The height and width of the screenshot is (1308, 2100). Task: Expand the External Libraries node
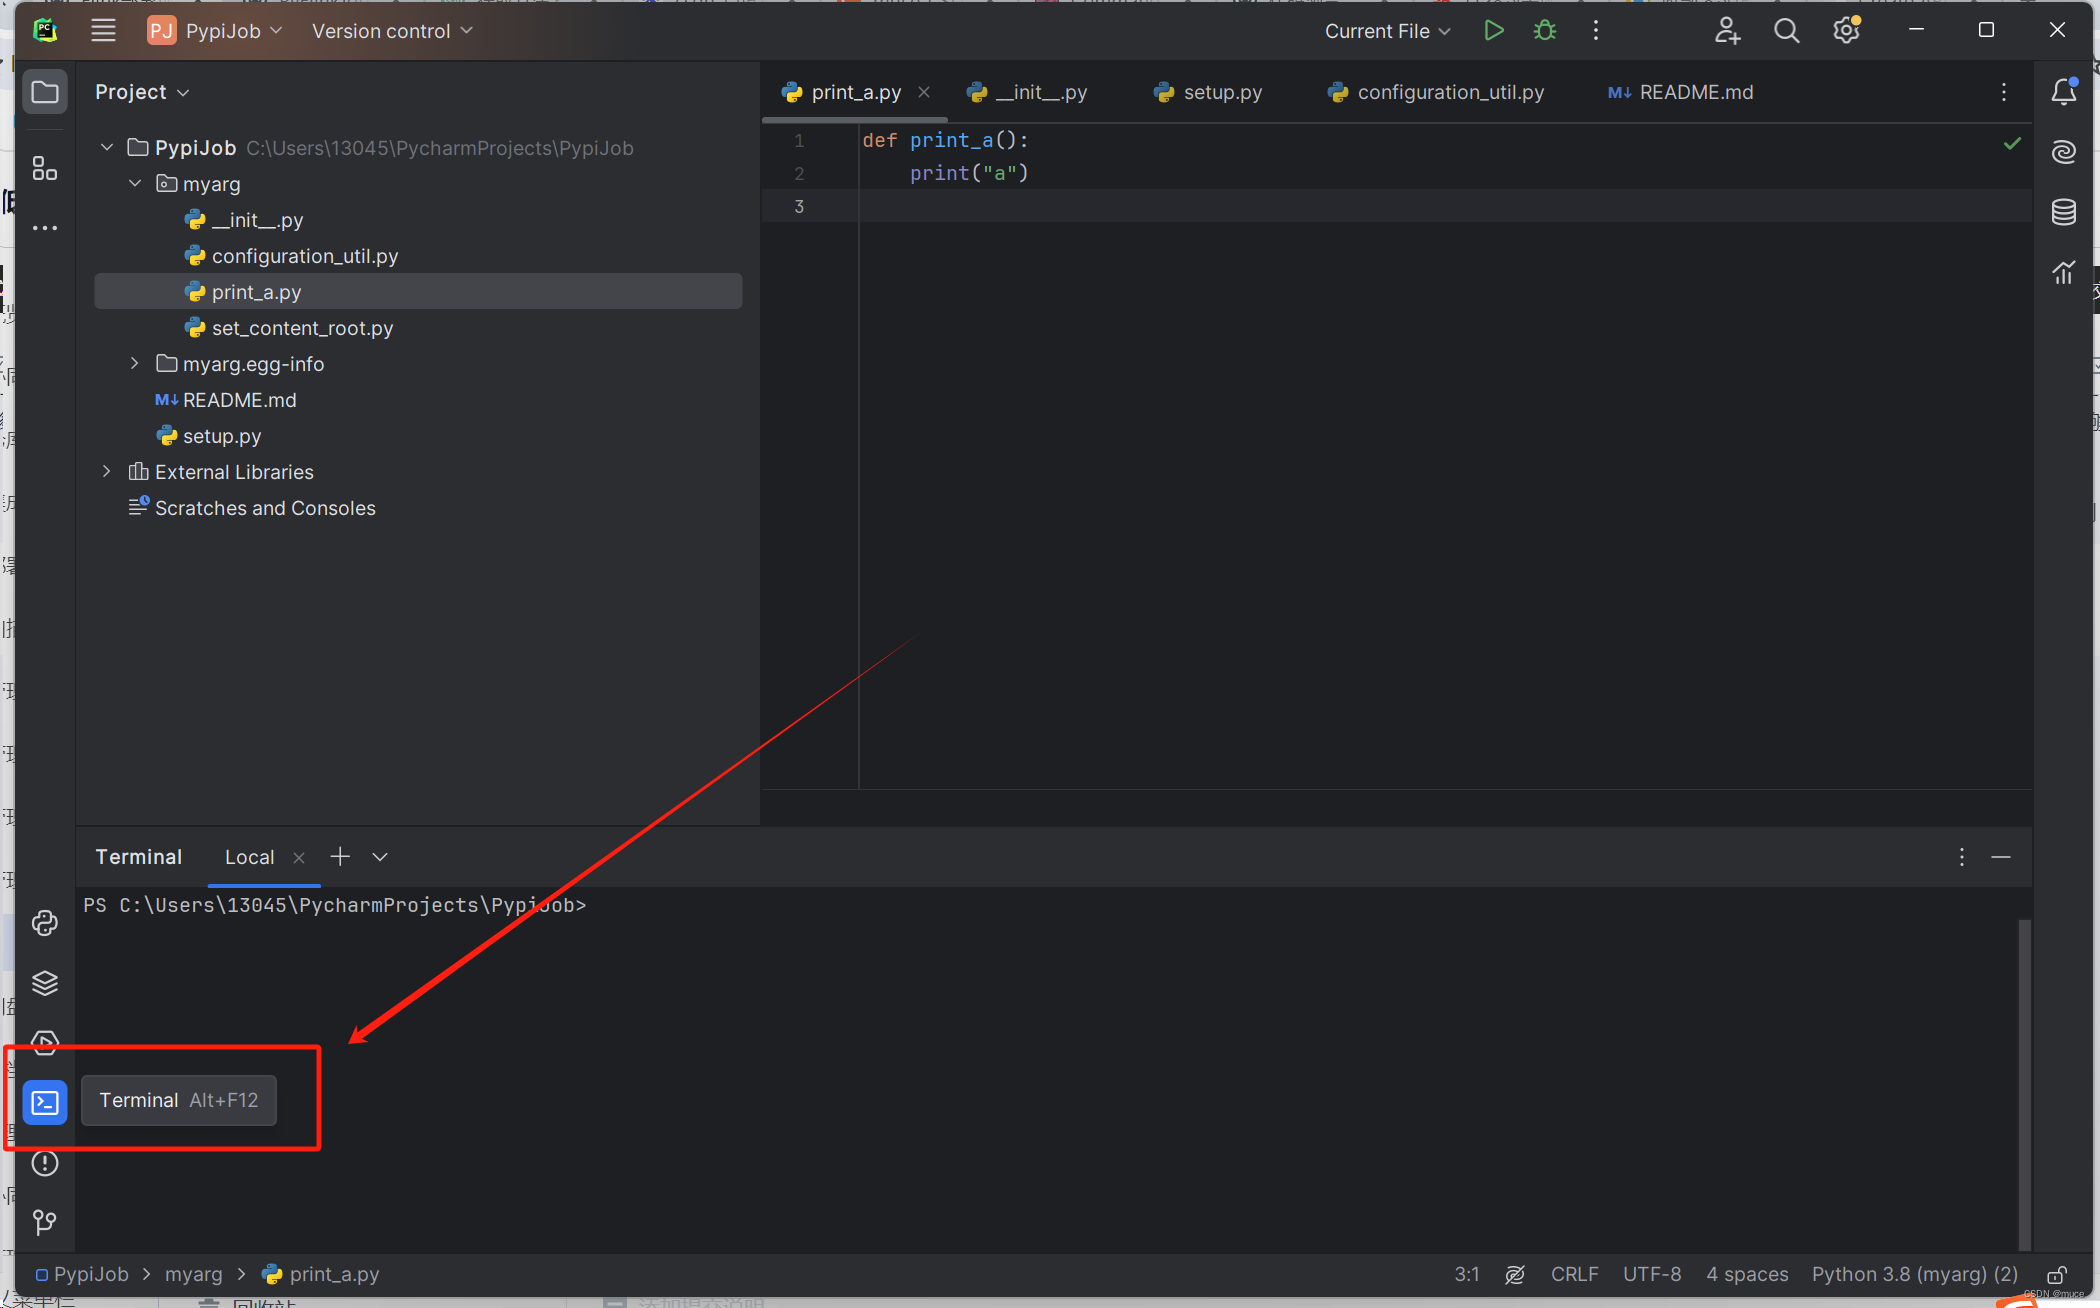pyautogui.click(x=107, y=472)
